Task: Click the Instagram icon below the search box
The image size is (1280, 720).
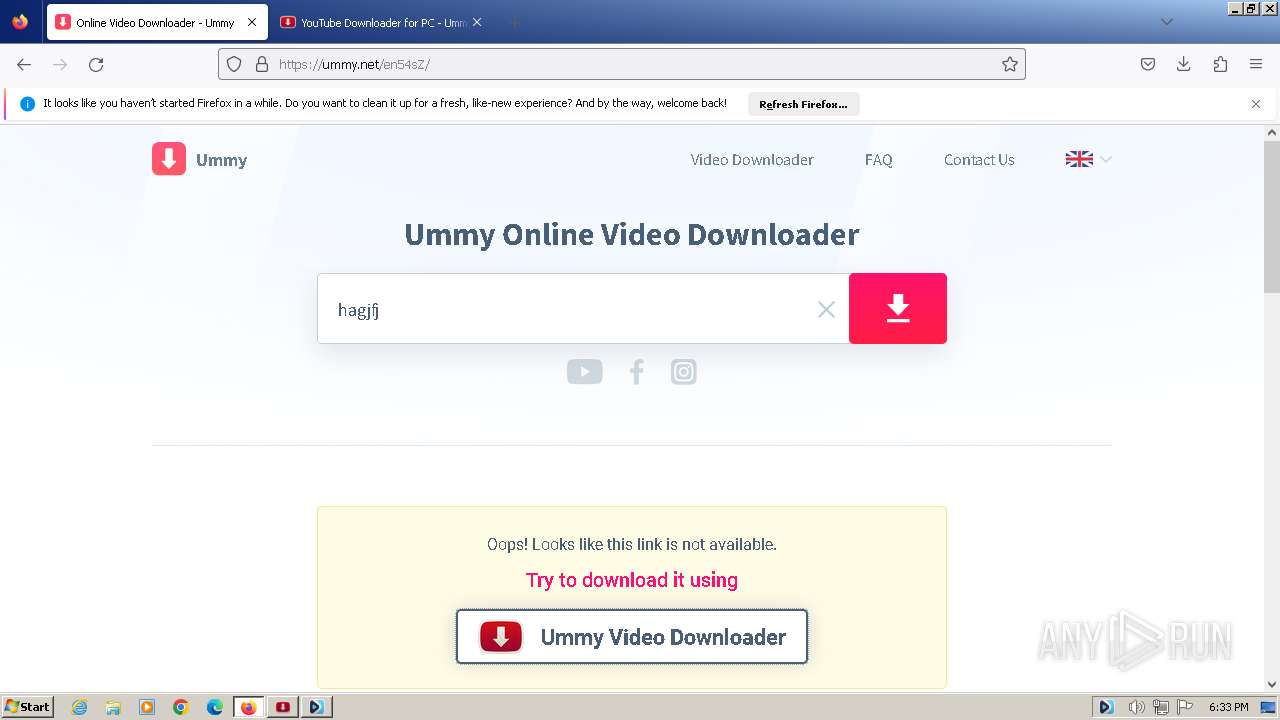Action: point(684,372)
